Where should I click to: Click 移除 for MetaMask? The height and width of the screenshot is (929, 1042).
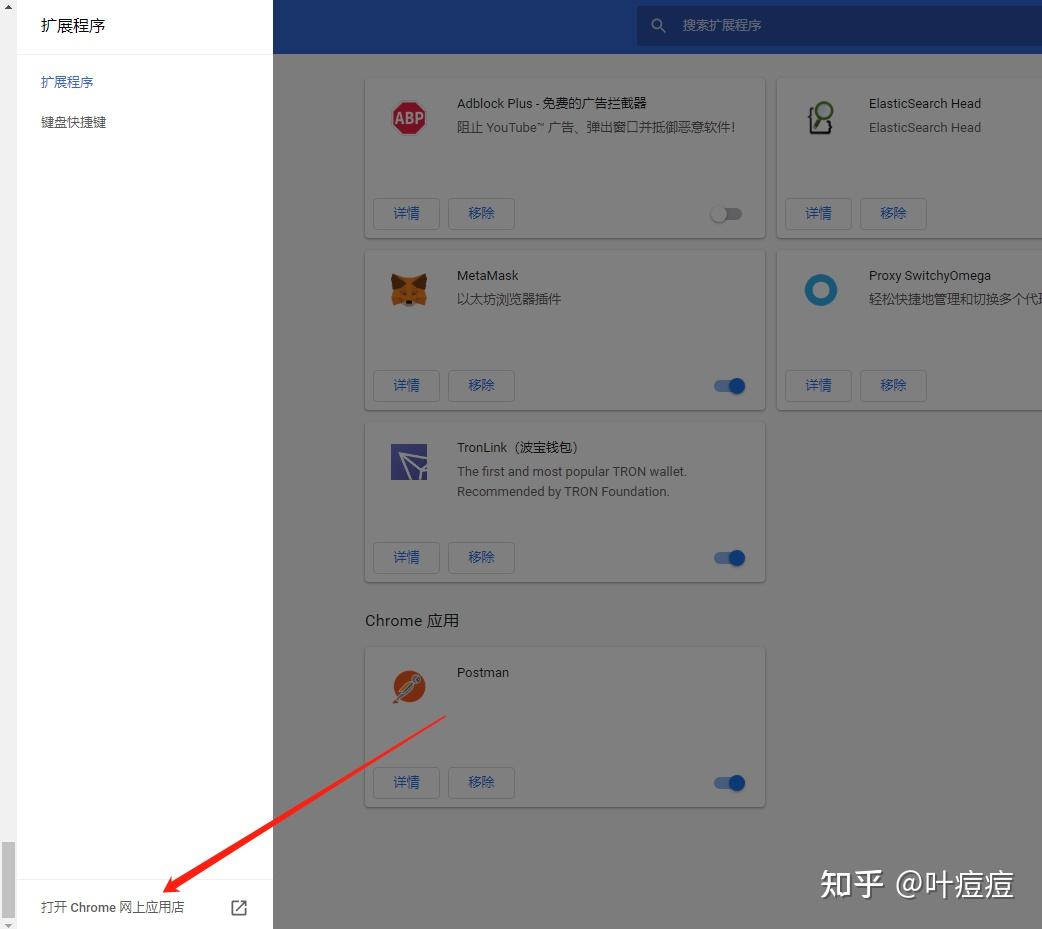point(481,385)
